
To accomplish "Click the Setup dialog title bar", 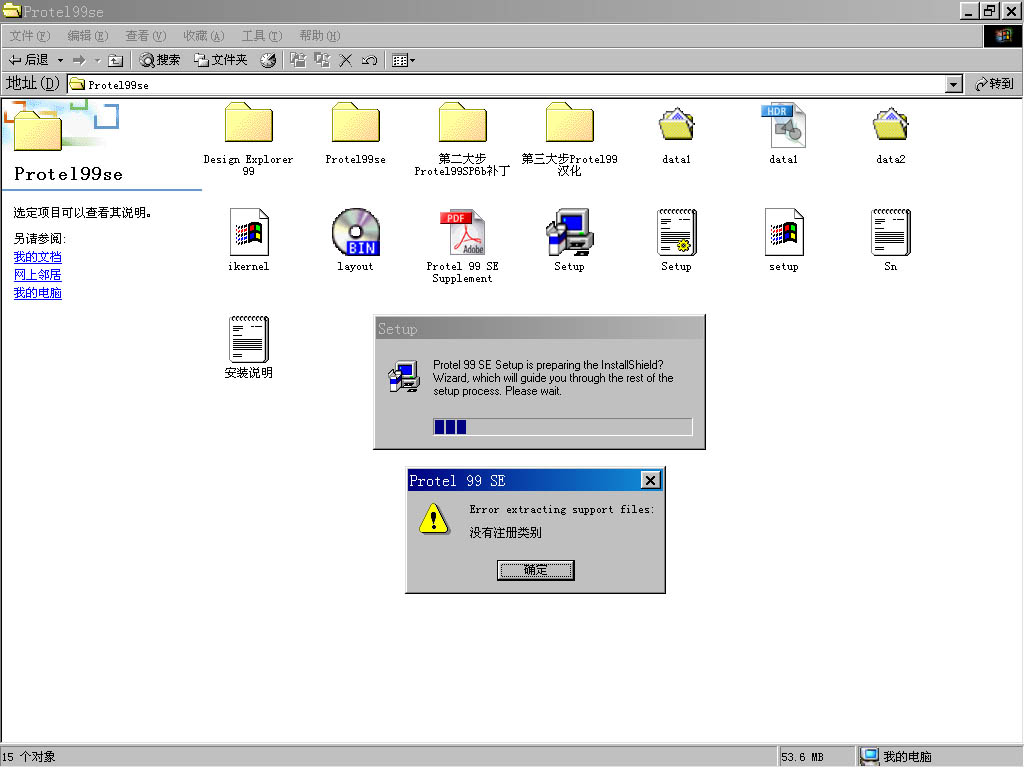I will pyautogui.click(x=539, y=328).
